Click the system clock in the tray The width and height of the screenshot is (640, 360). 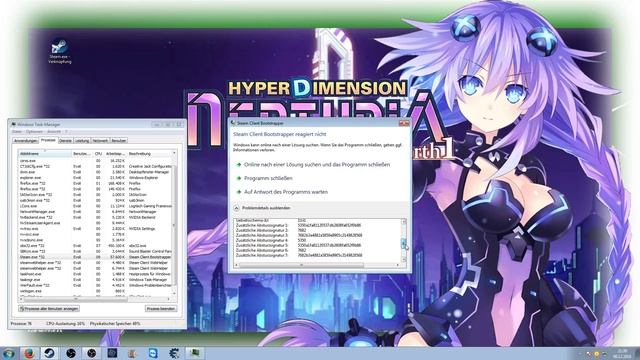point(622,353)
